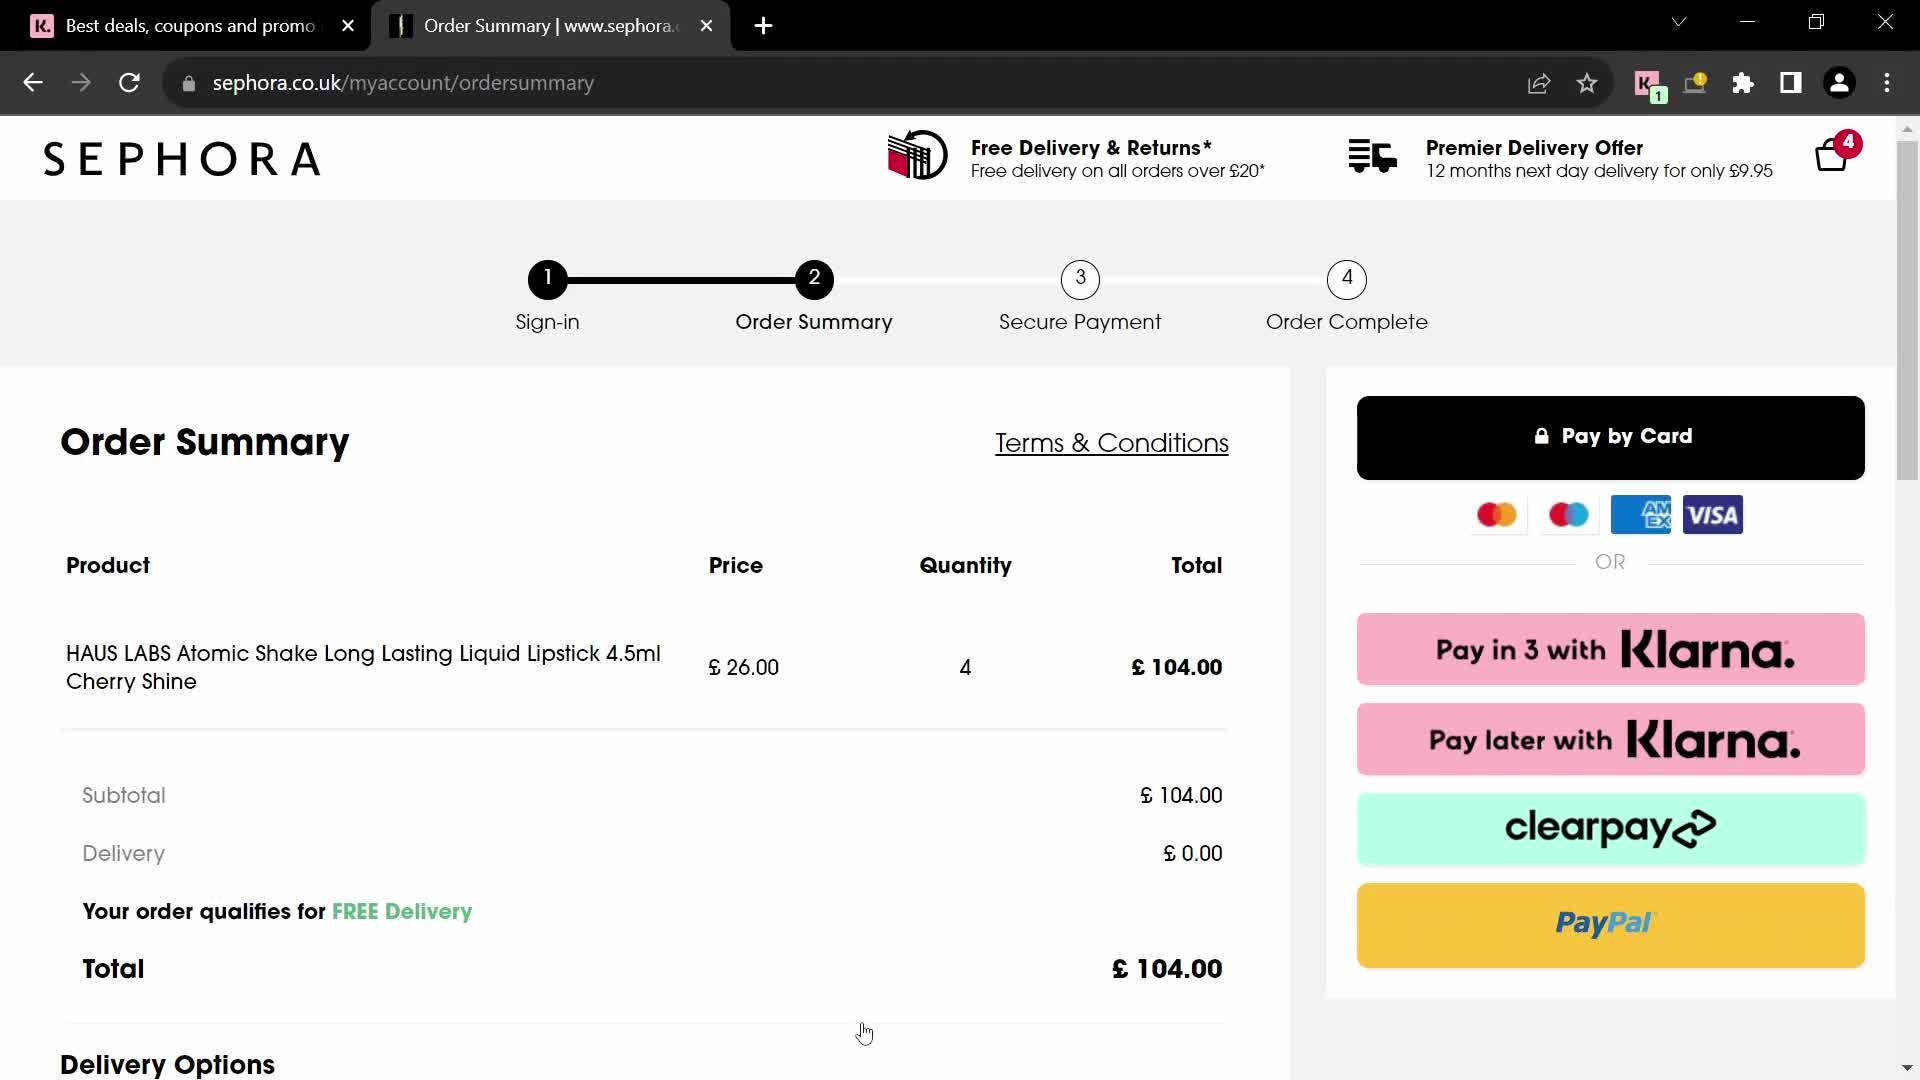The image size is (1920, 1080).
Task: Open a new browser tab
Action: [x=763, y=26]
